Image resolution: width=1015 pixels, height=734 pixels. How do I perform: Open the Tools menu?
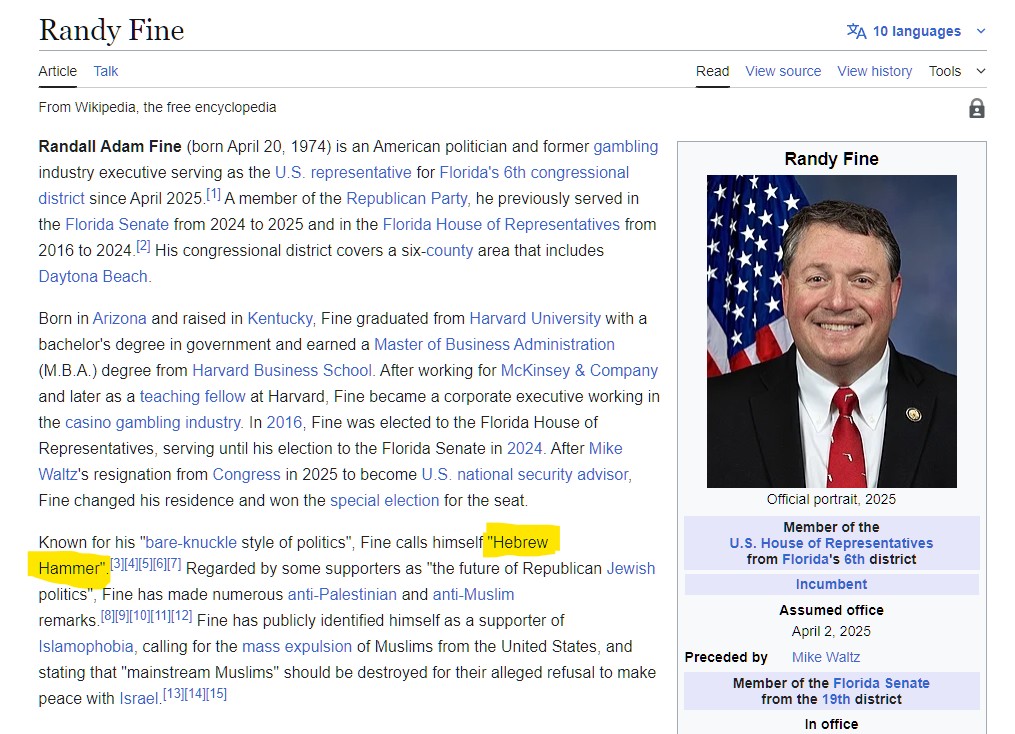[x=944, y=71]
